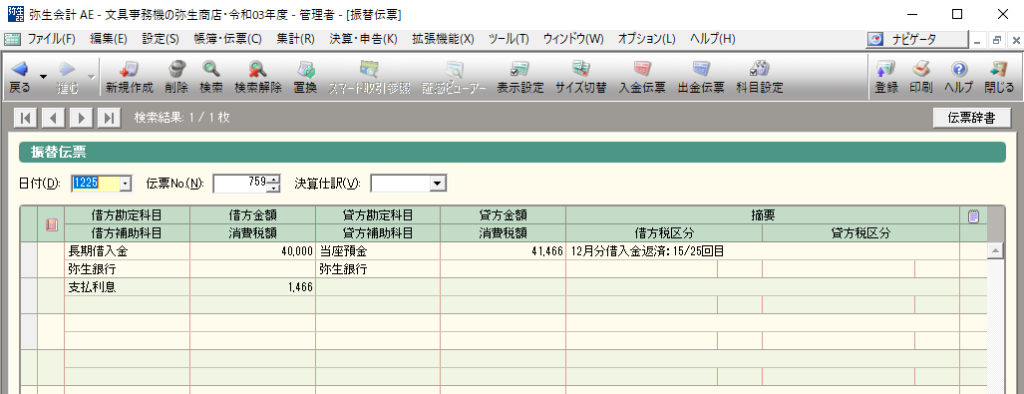Increase the 伝票No. stepper value
This screenshot has width=1024, height=394.
pos(274,180)
